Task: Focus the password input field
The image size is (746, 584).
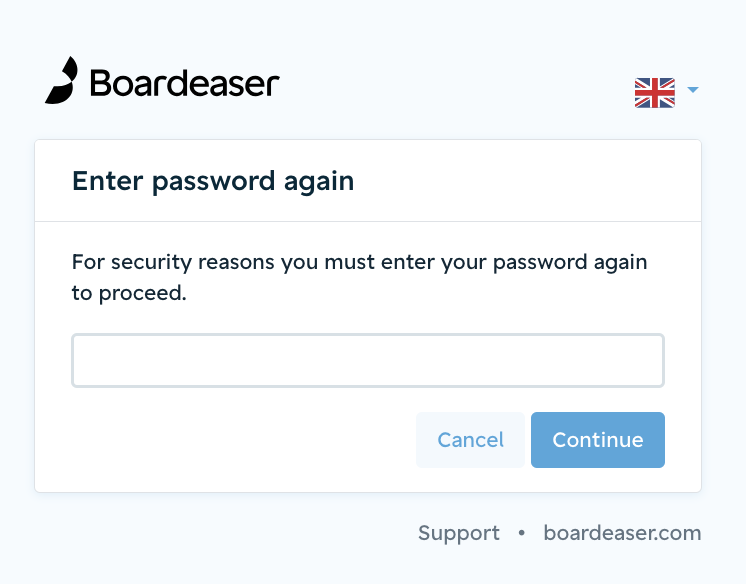Action: click(368, 360)
